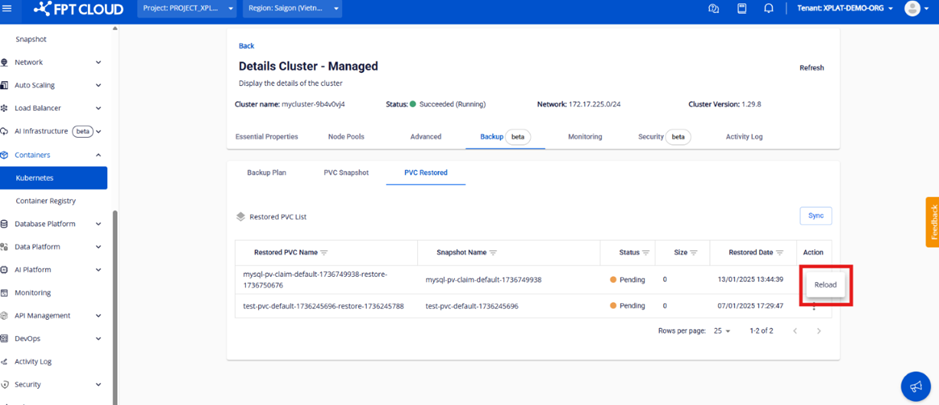This screenshot has width=939, height=405.
Task: Open the documentation book icon
Action: coord(741,9)
